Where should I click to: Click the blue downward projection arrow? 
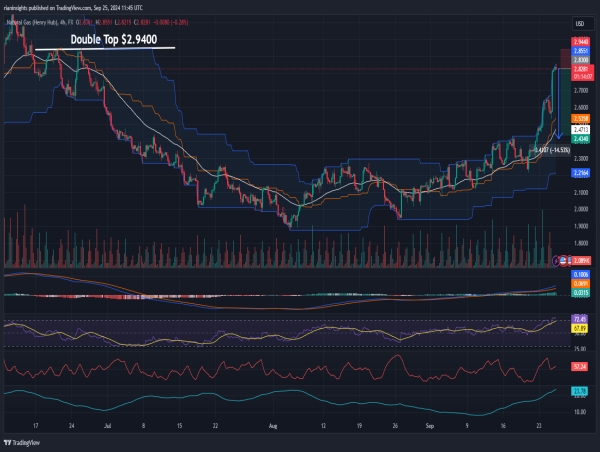[559, 103]
